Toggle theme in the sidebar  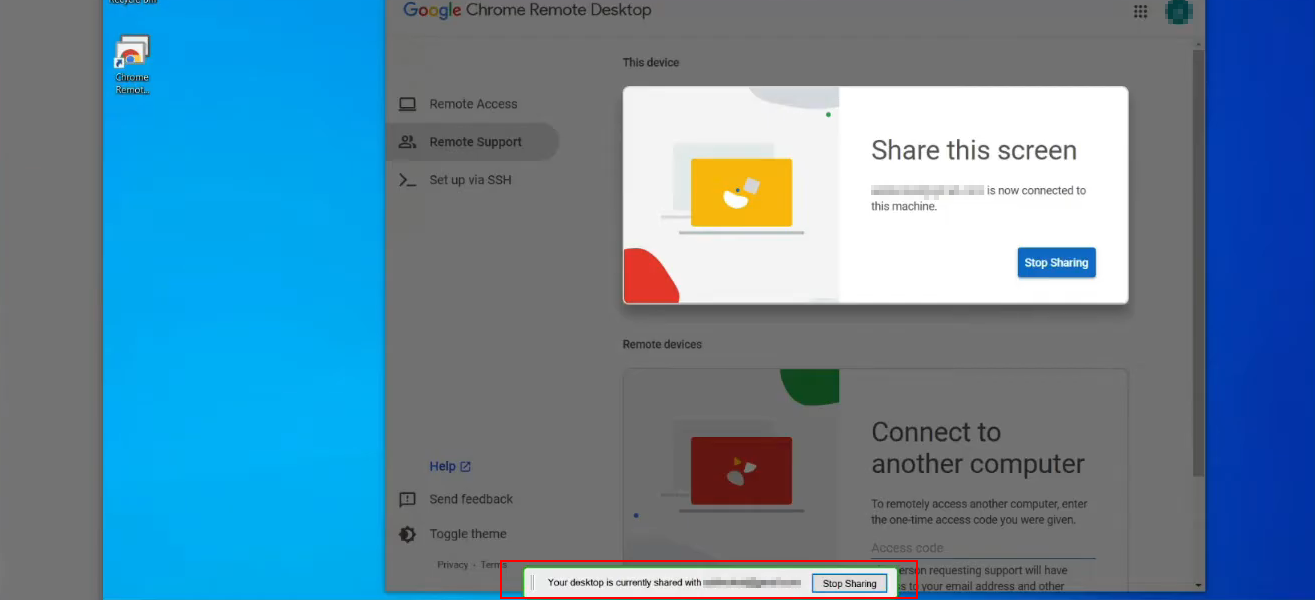point(468,534)
